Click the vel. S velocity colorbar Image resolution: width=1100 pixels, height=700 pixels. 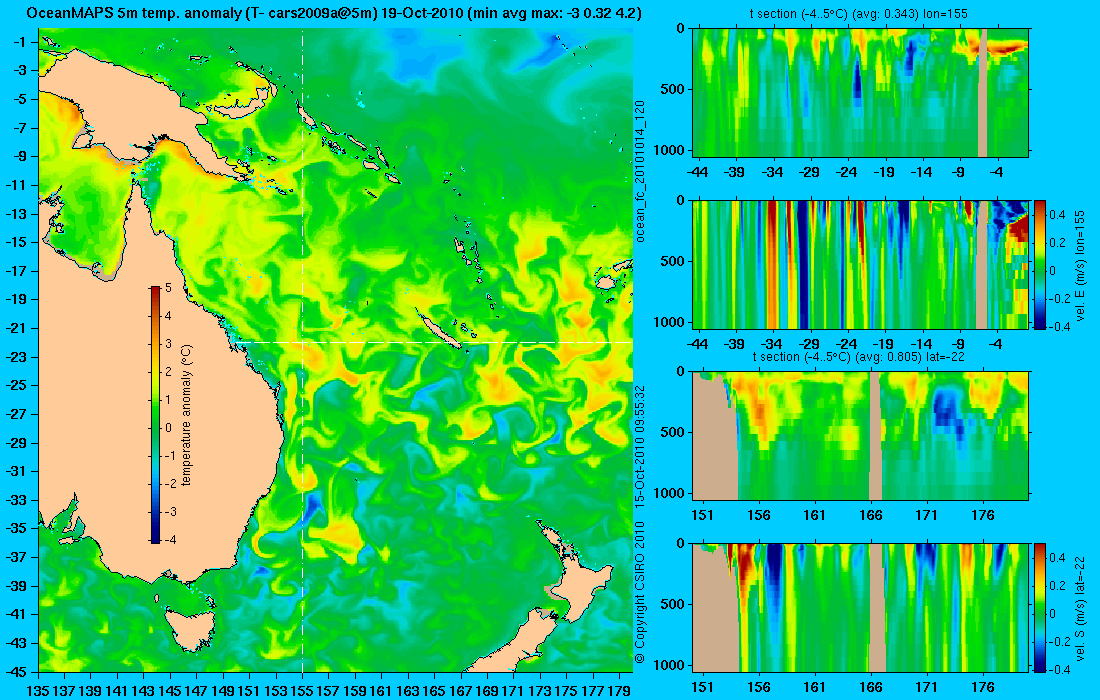coord(1039,607)
